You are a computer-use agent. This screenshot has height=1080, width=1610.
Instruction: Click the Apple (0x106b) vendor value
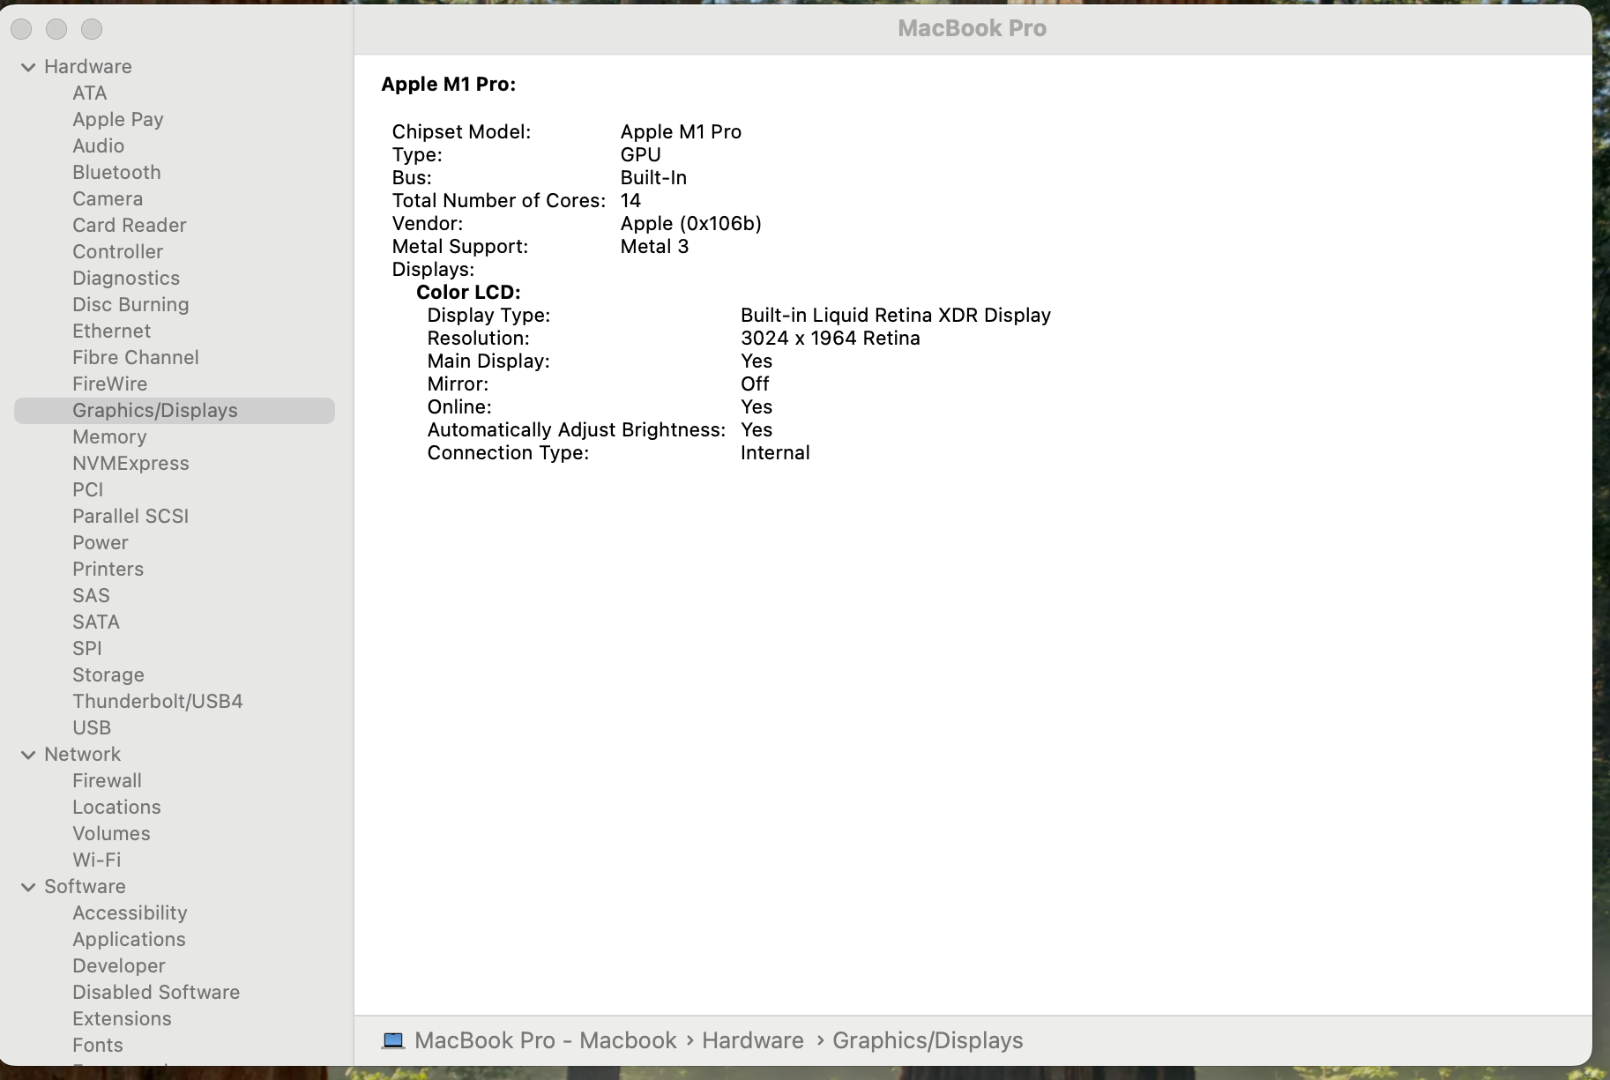point(690,224)
